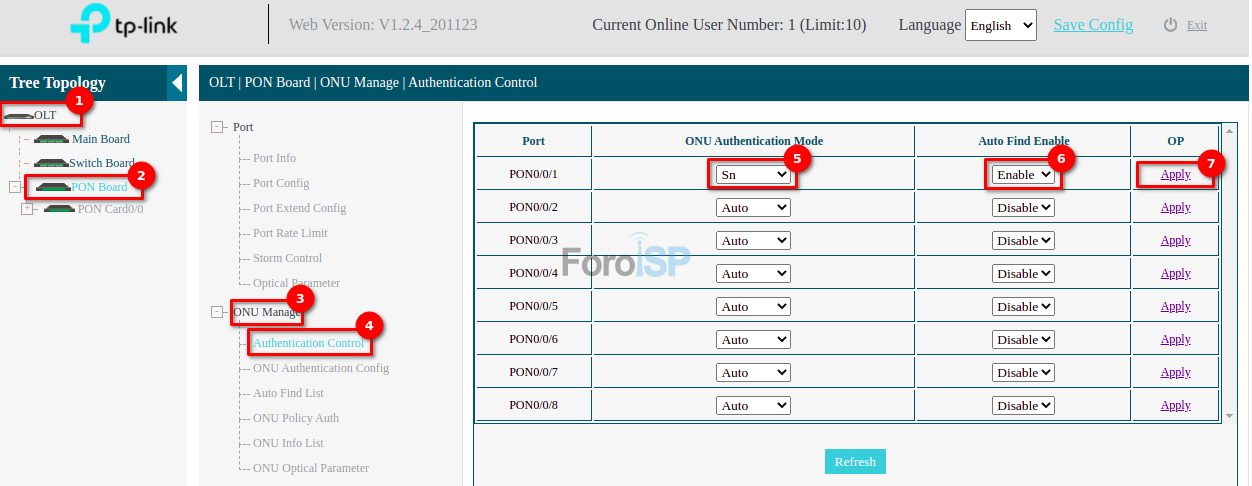Select ONU Optical Parameter menu item
This screenshot has width=1252, height=486.
point(310,468)
